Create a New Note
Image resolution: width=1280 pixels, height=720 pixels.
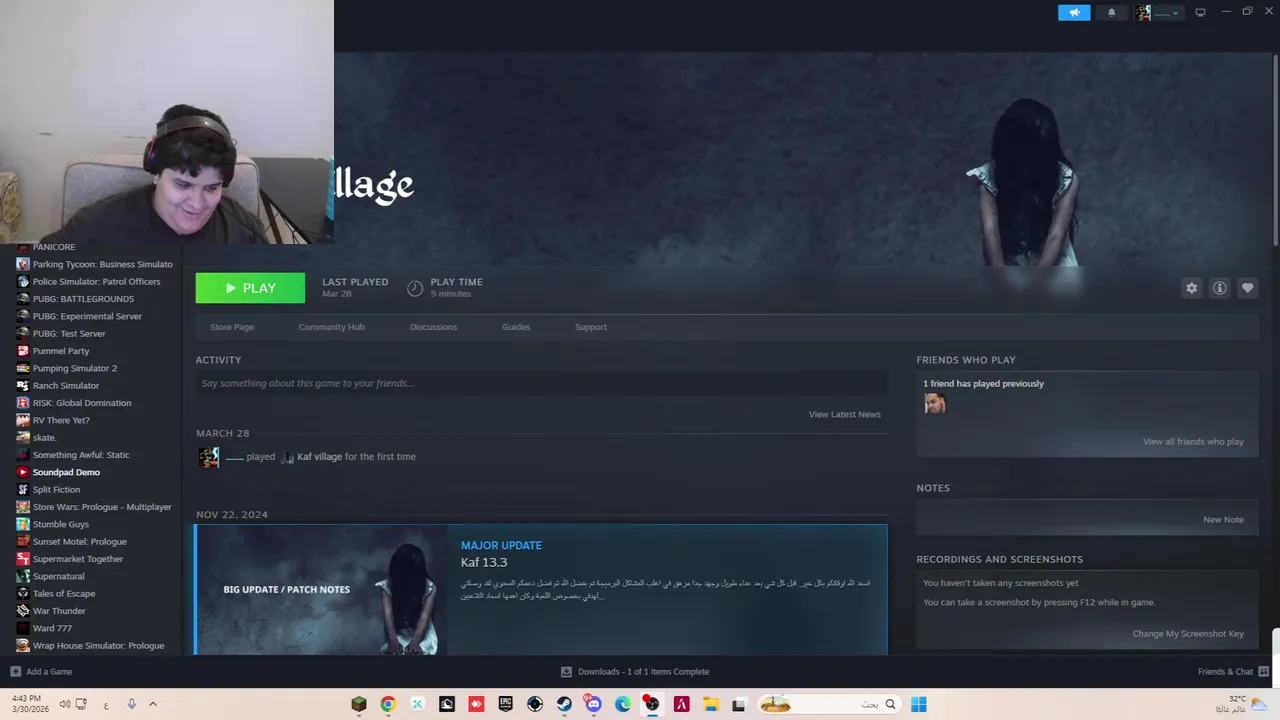pyautogui.click(x=1223, y=520)
